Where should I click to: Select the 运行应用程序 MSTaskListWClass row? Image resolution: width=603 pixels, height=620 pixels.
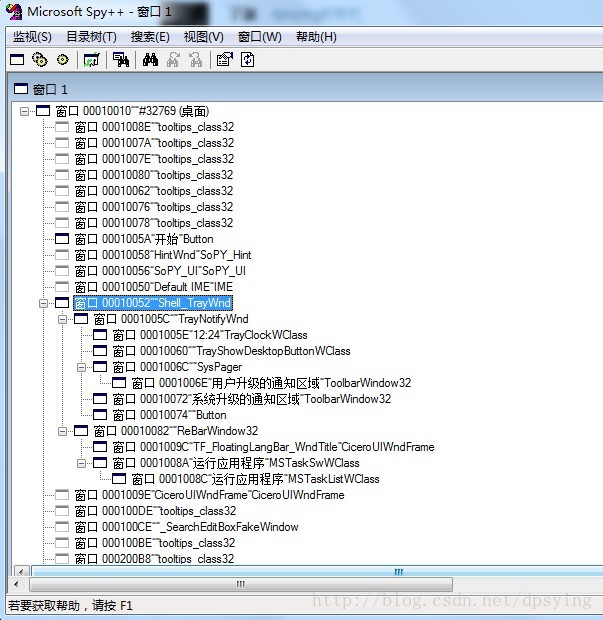point(255,479)
